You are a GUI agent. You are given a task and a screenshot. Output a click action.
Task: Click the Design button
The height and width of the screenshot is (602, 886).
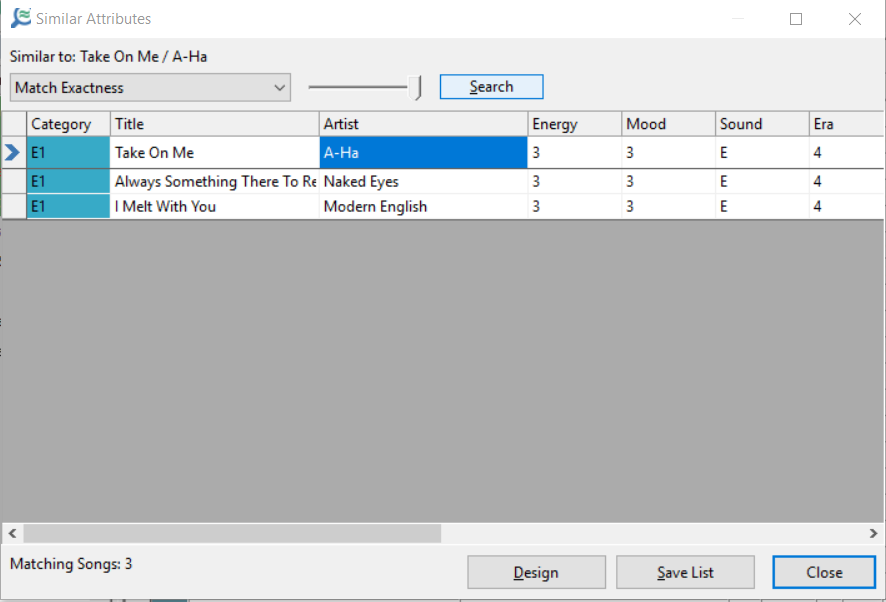pyautogui.click(x=536, y=572)
